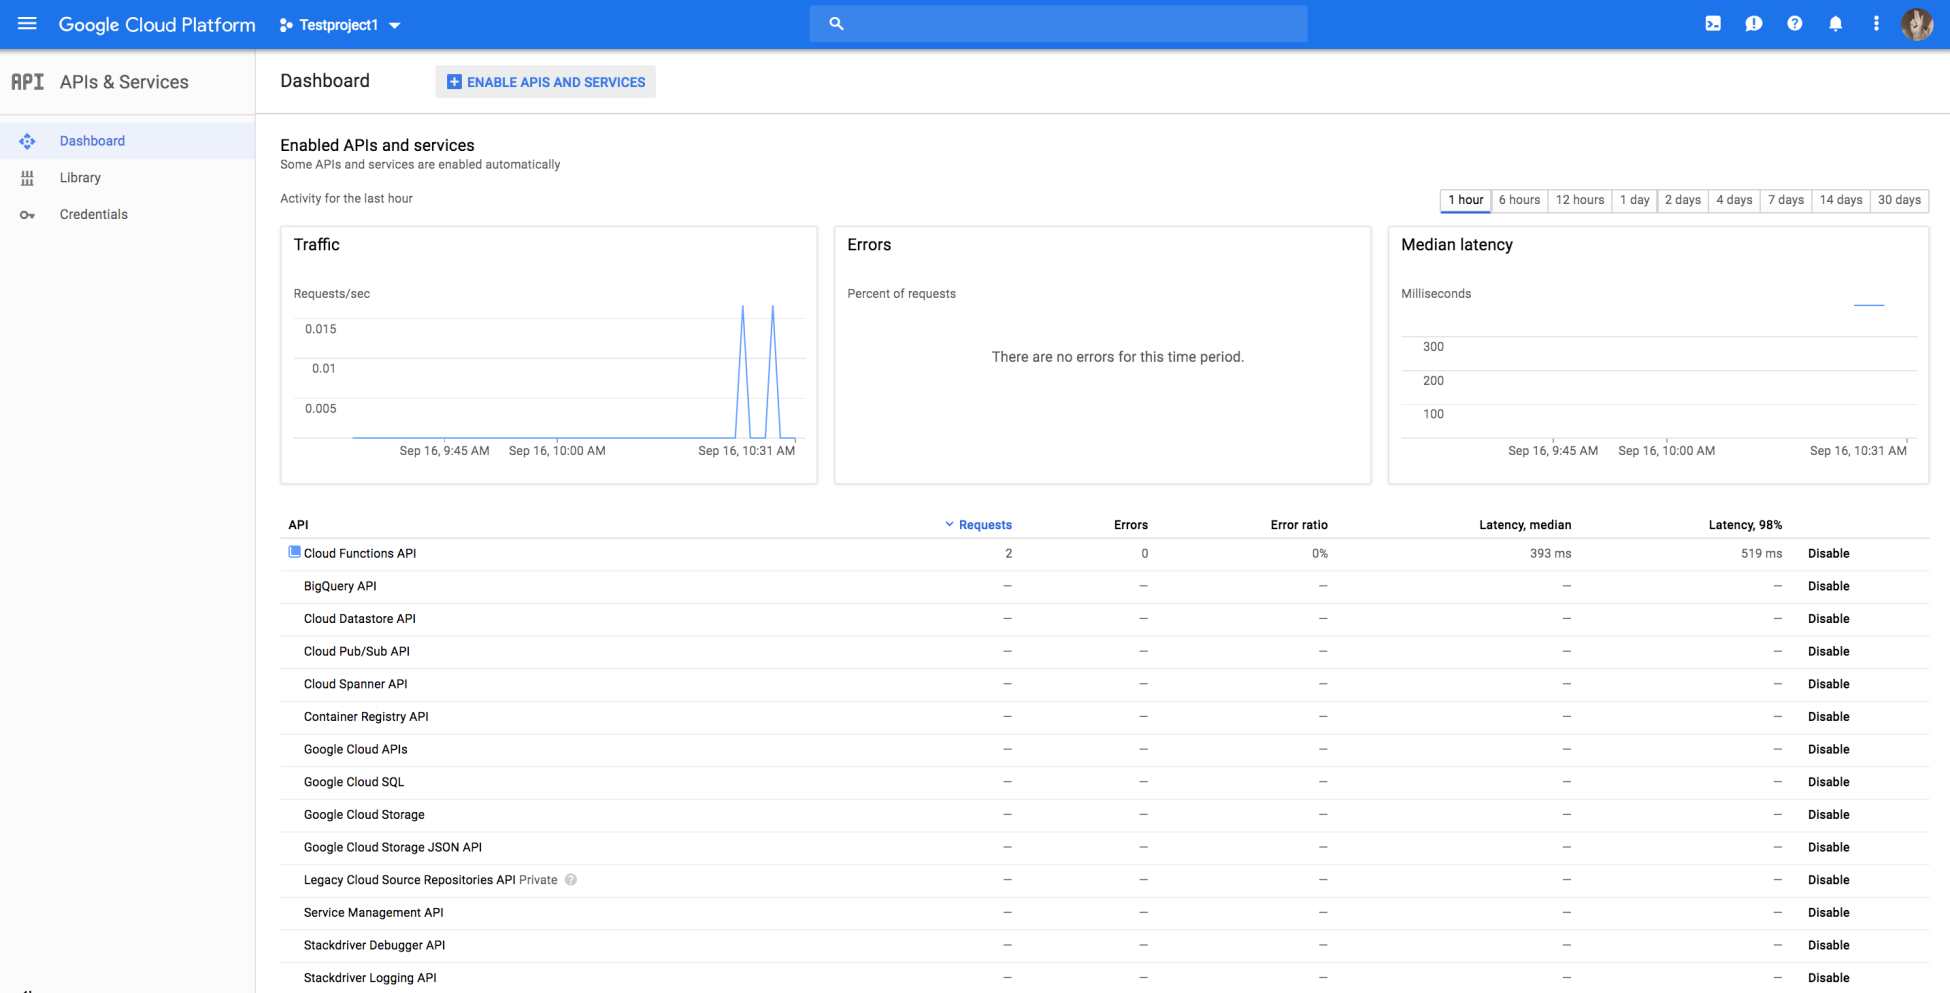Image resolution: width=1950 pixels, height=993 pixels.
Task: Disable the Container Registry API
Action: pyautogui.click(x=1828, y=717)
